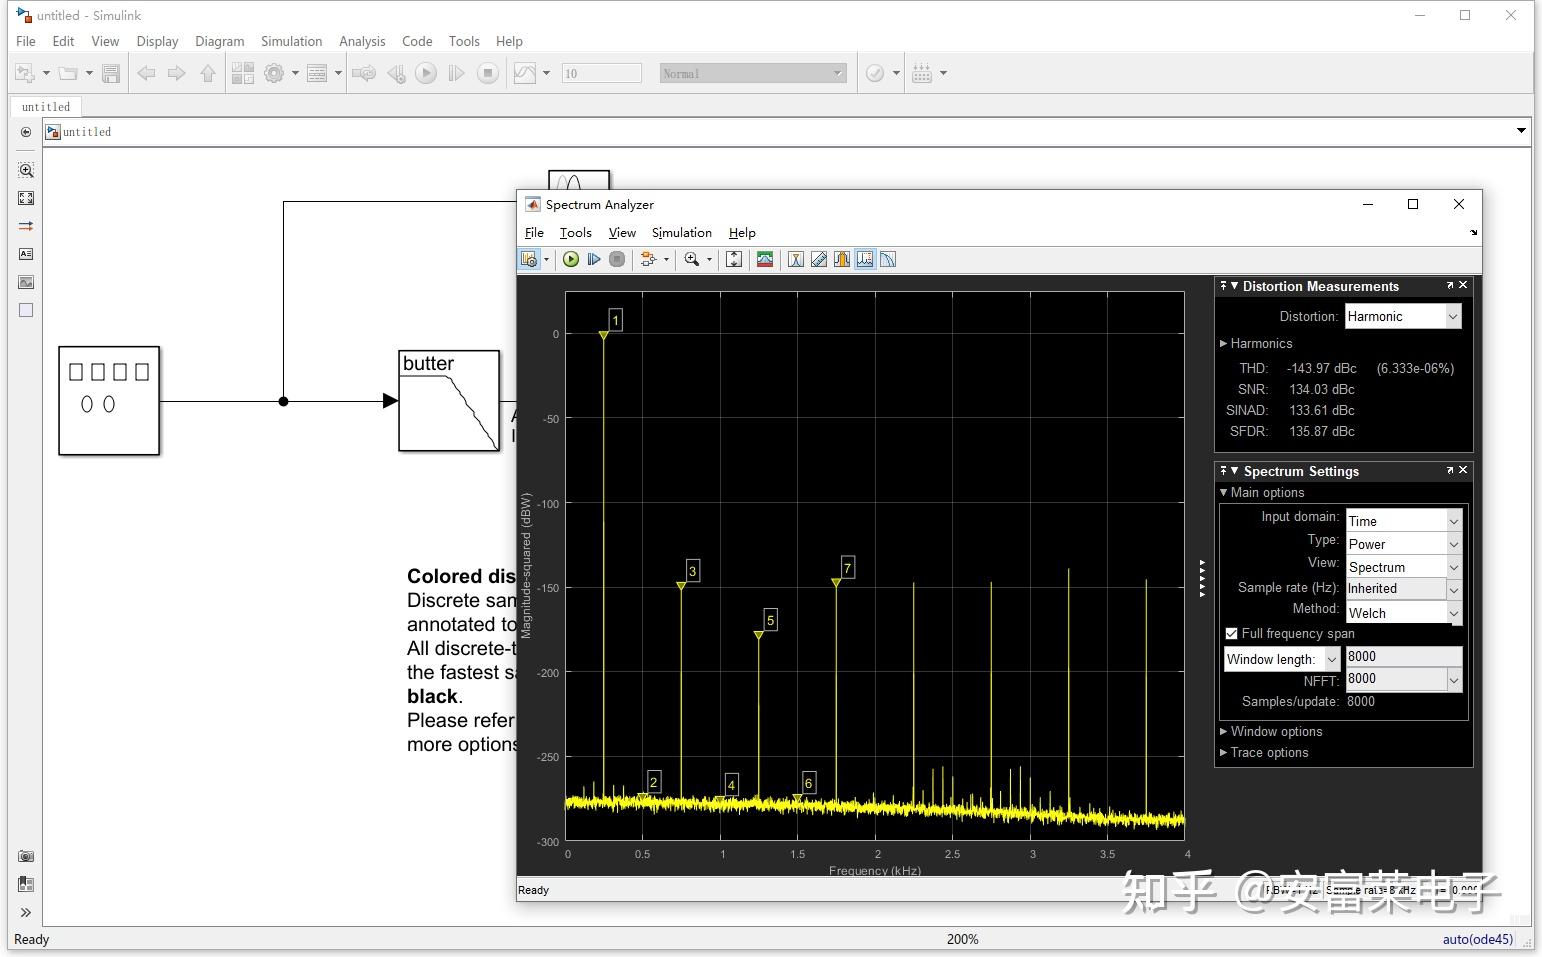Click the back navigation arrow in Simulink
1542x957 pixels.
pos(146,72)
